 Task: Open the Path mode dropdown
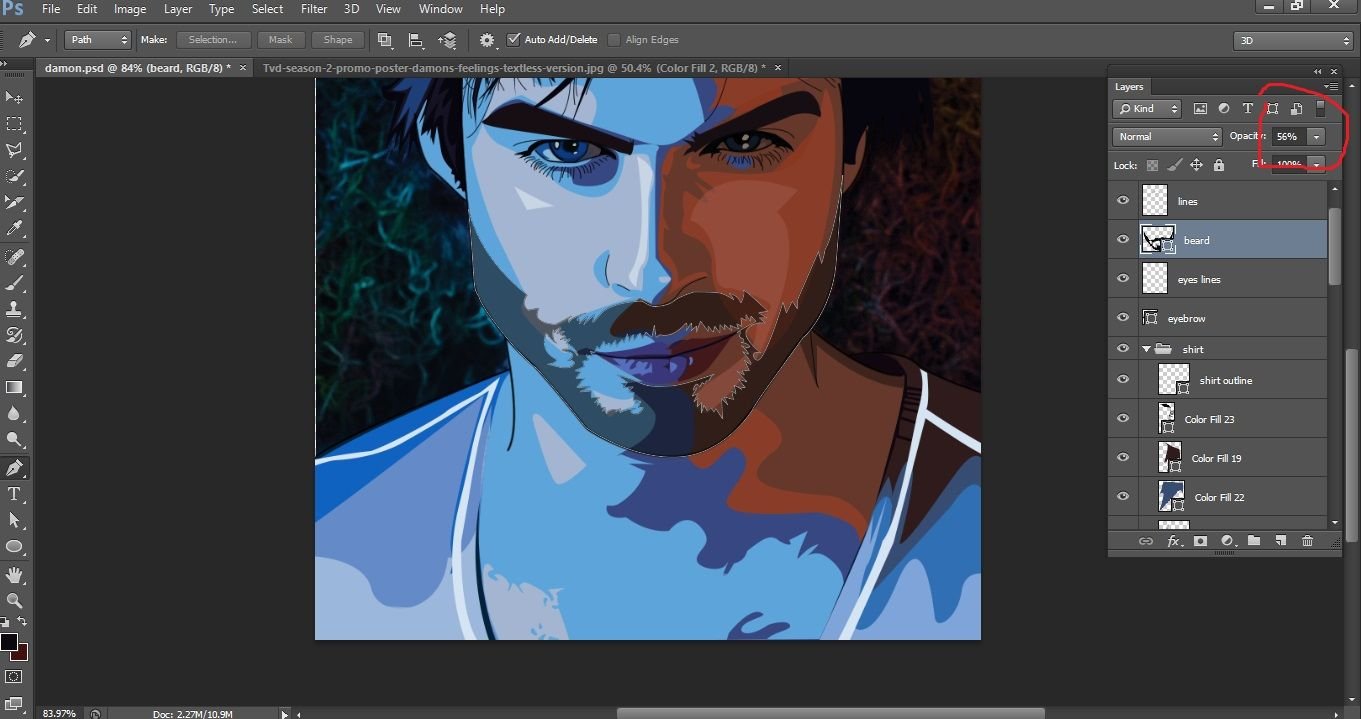pyautogui.click(x=98, y=40)
